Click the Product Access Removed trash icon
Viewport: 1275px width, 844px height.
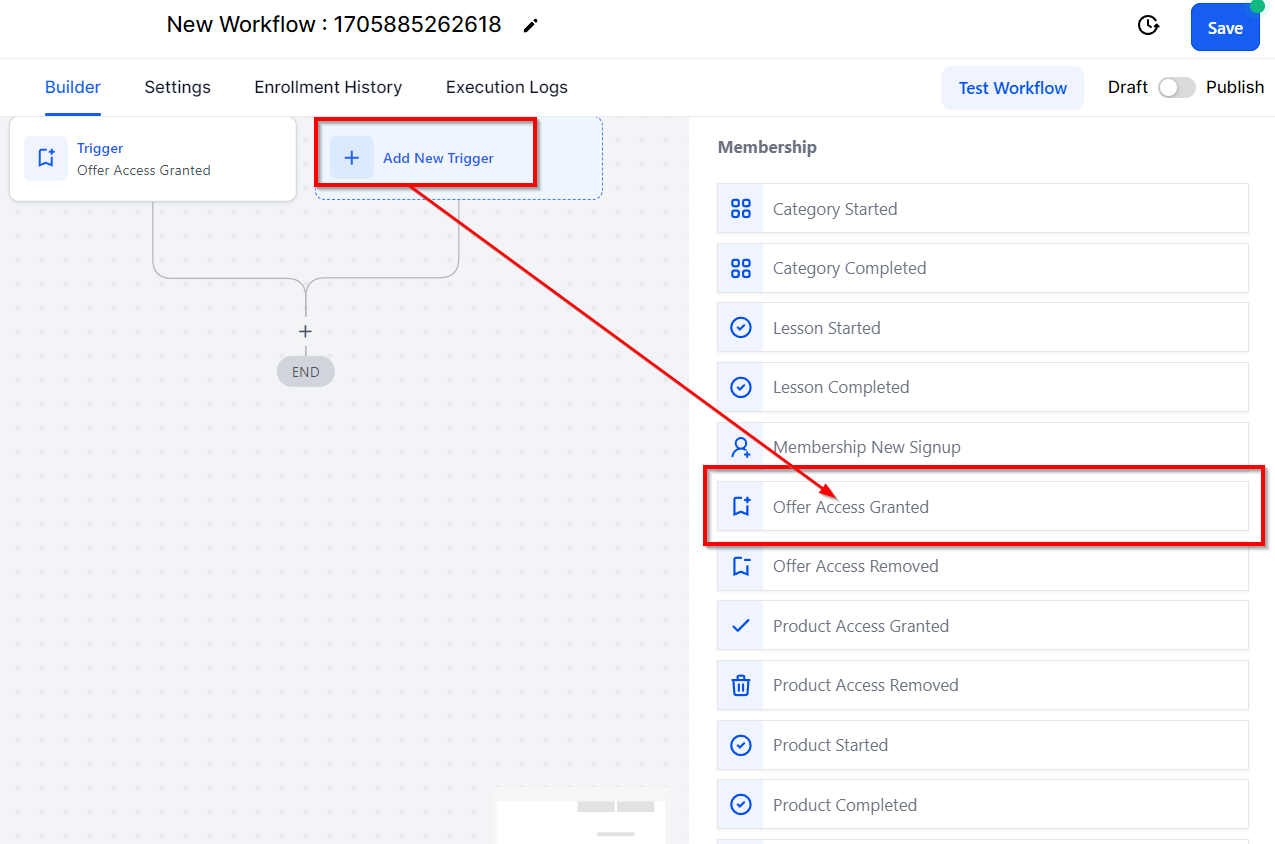(x=741, y=685)
